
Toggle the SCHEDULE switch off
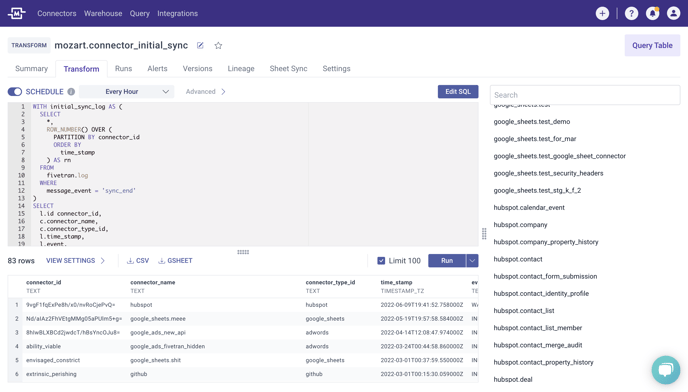point(14,91)
